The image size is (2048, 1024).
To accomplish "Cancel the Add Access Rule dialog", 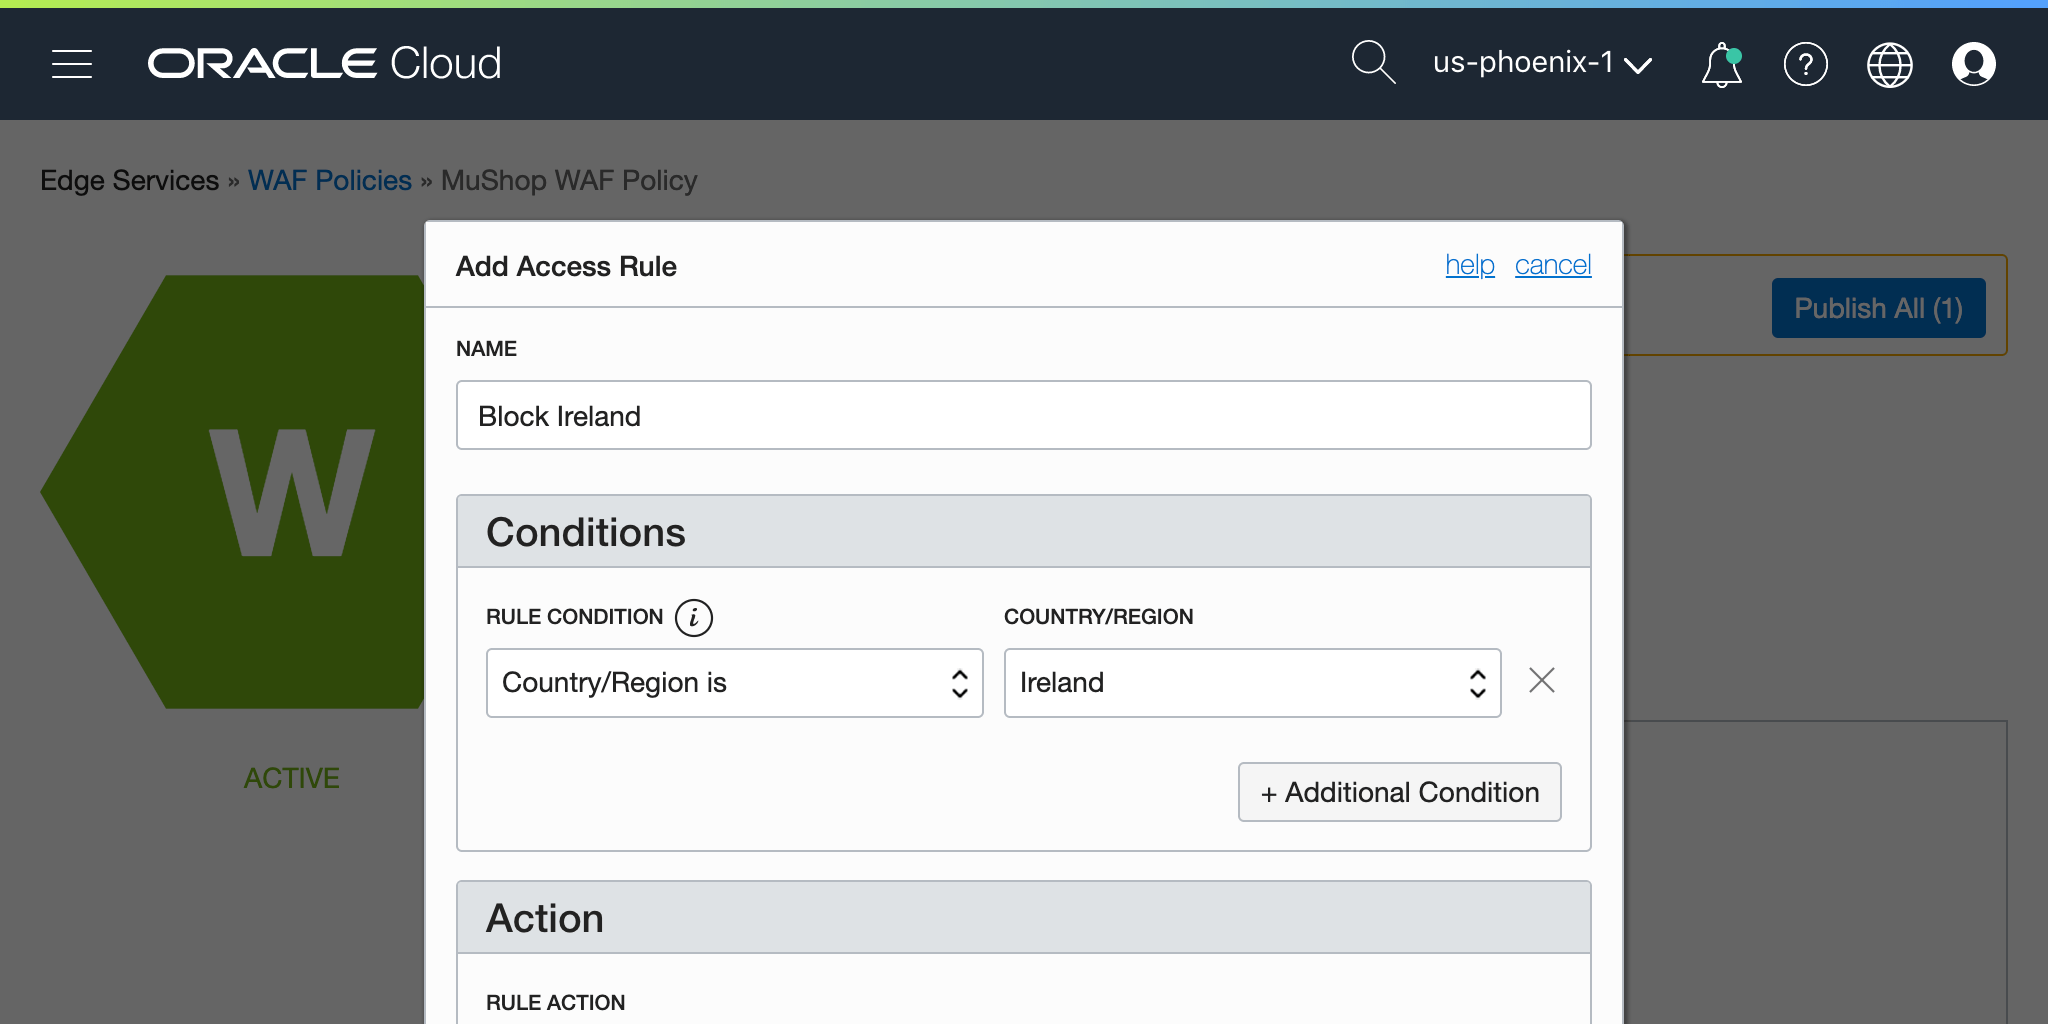I will (x=1552, y=265).
